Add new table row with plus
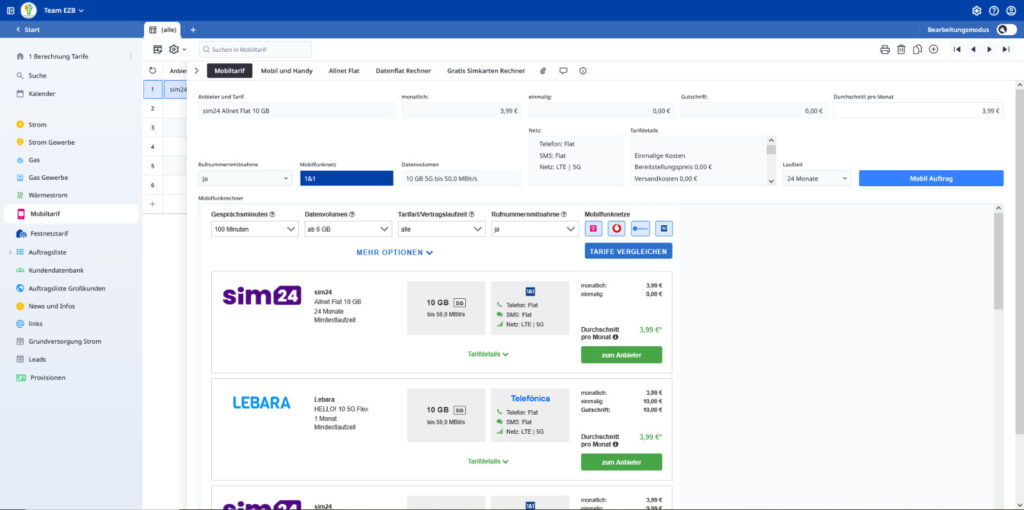This screenshot has width=1024, height=510. pyautogui.click(x=153, y=204)
